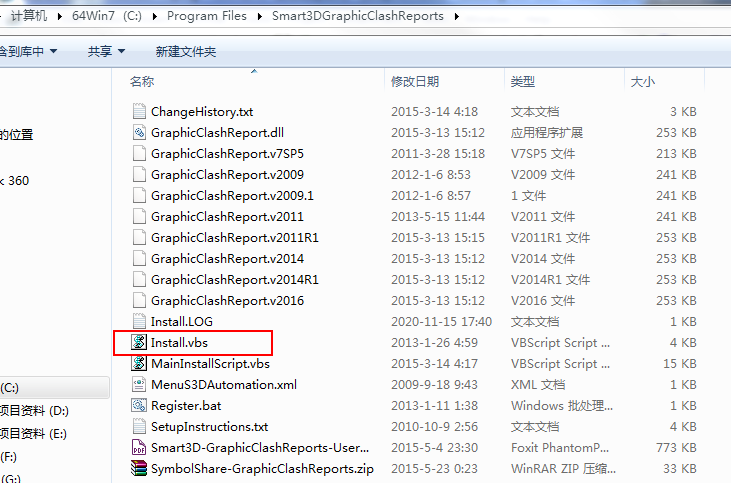Select the MainInstallScript.vbs script icon
This screenshot has height=483, width=731.
[138, 363]
